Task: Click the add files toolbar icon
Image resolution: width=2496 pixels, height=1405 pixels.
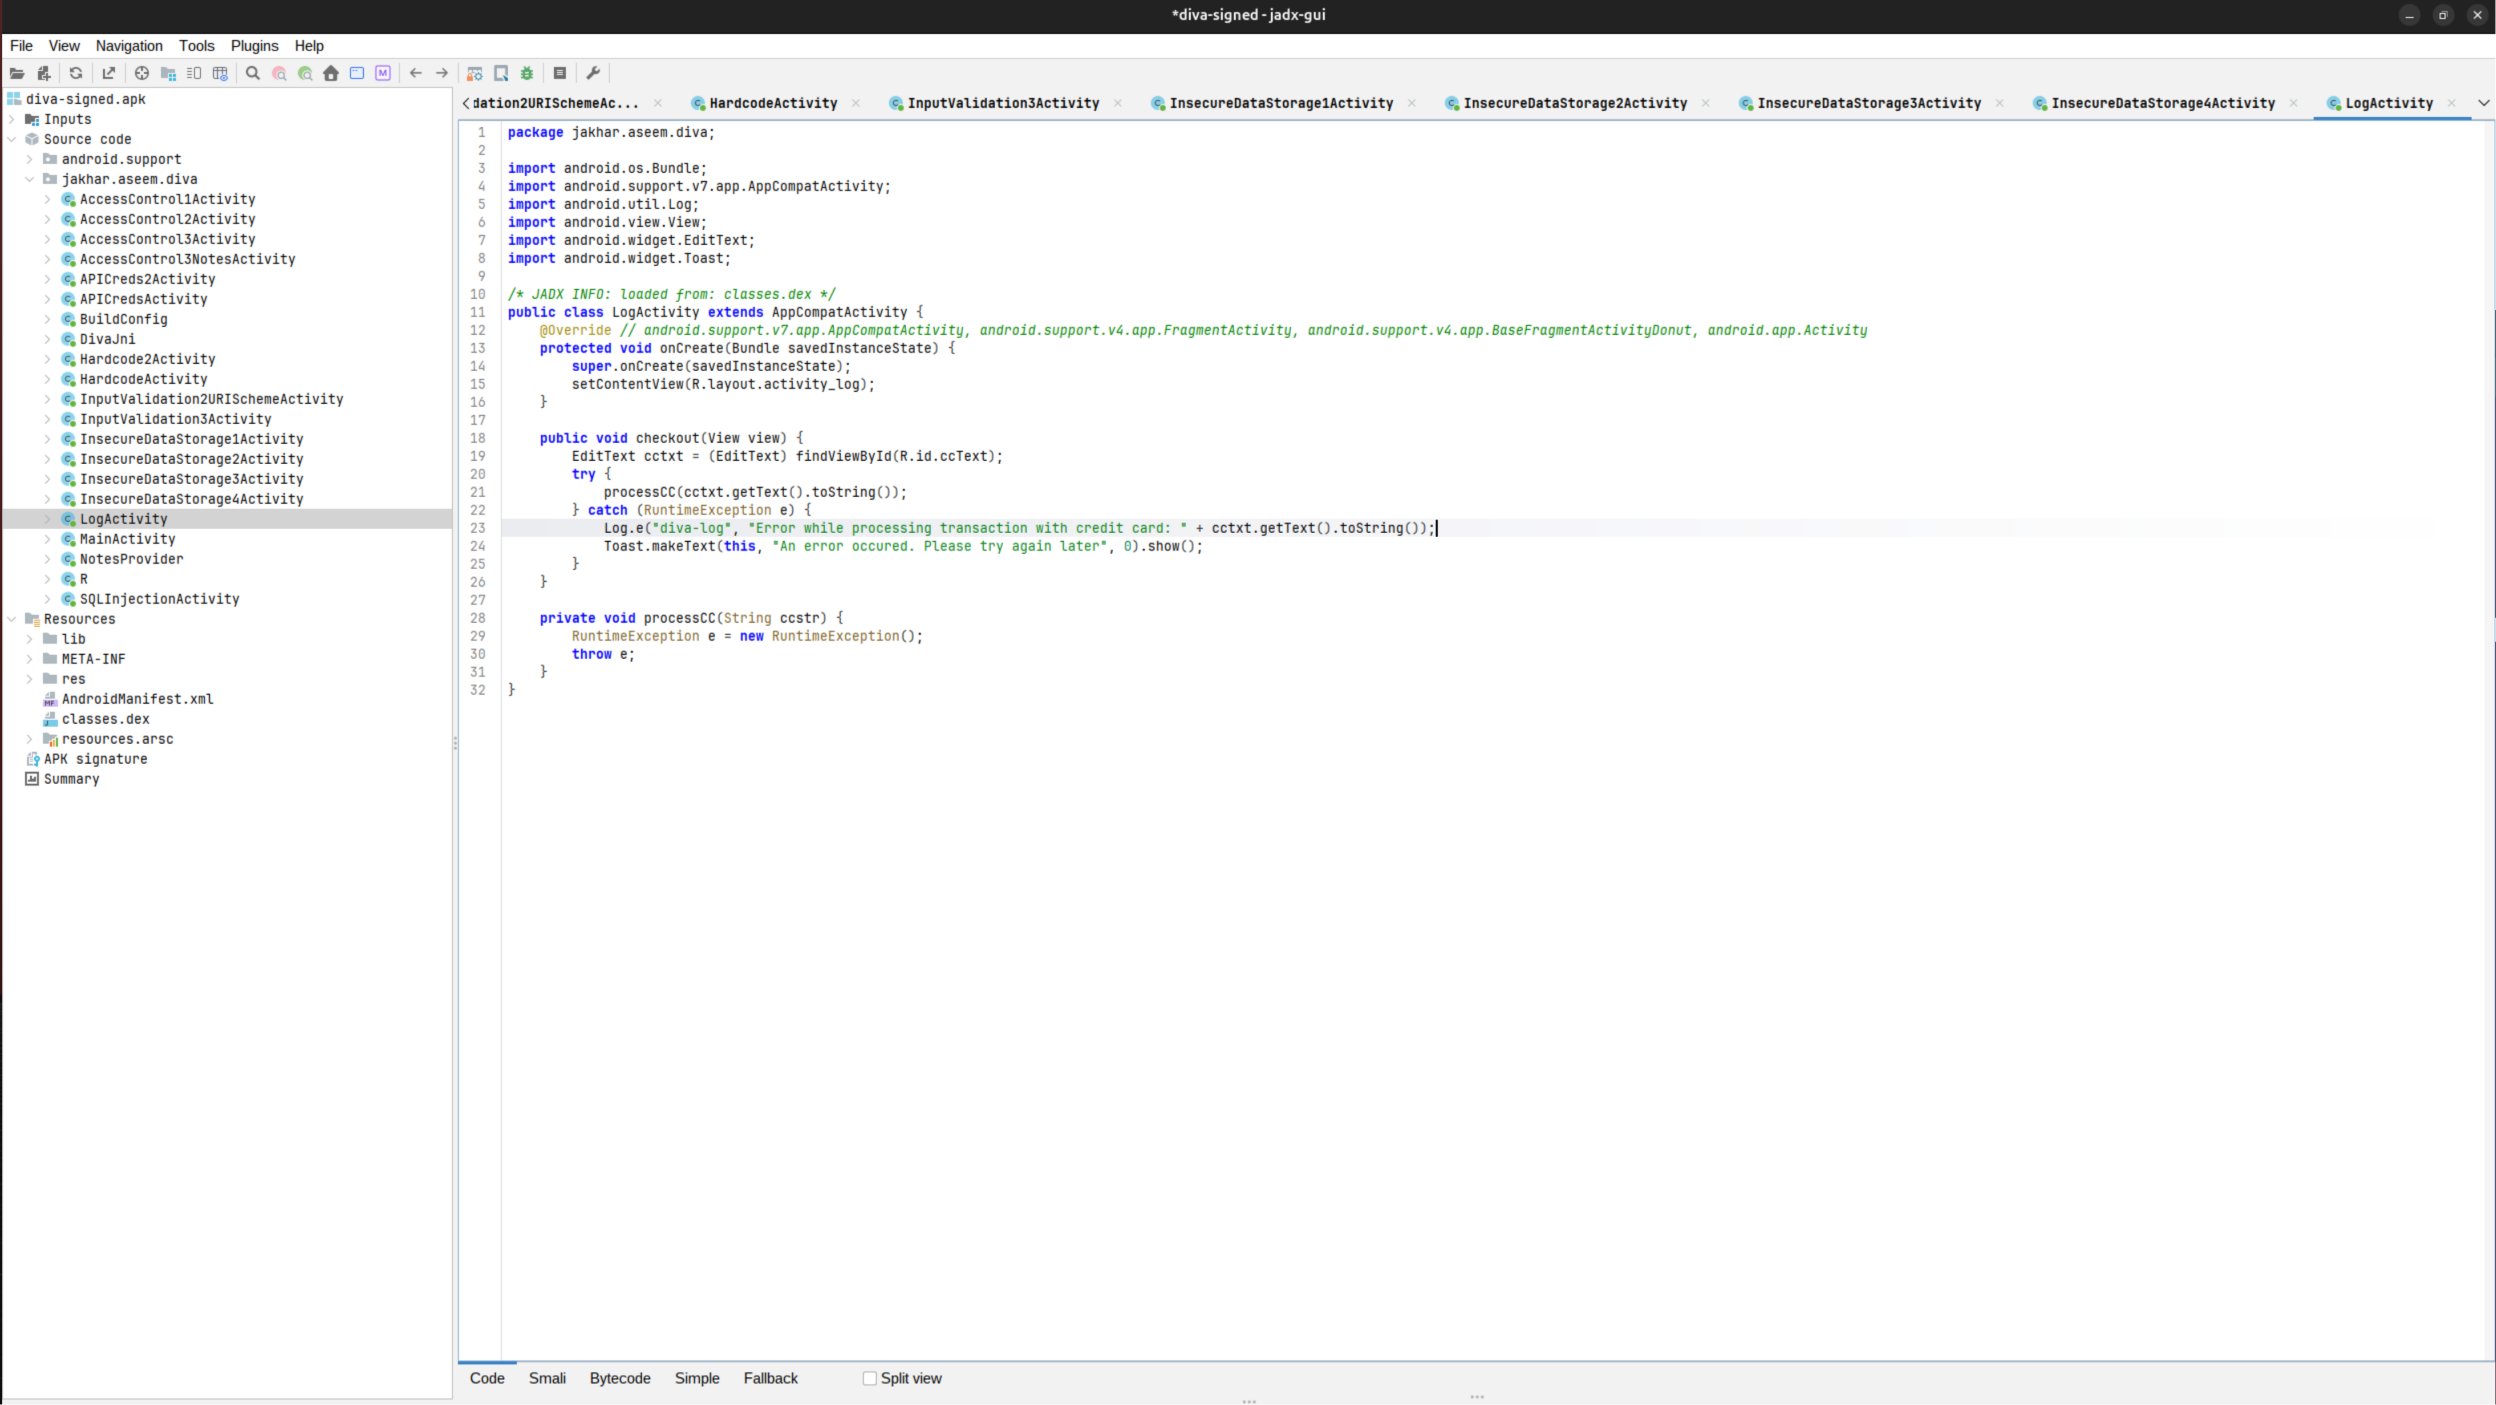Action: pyautogui.click(x=43, y=73)
